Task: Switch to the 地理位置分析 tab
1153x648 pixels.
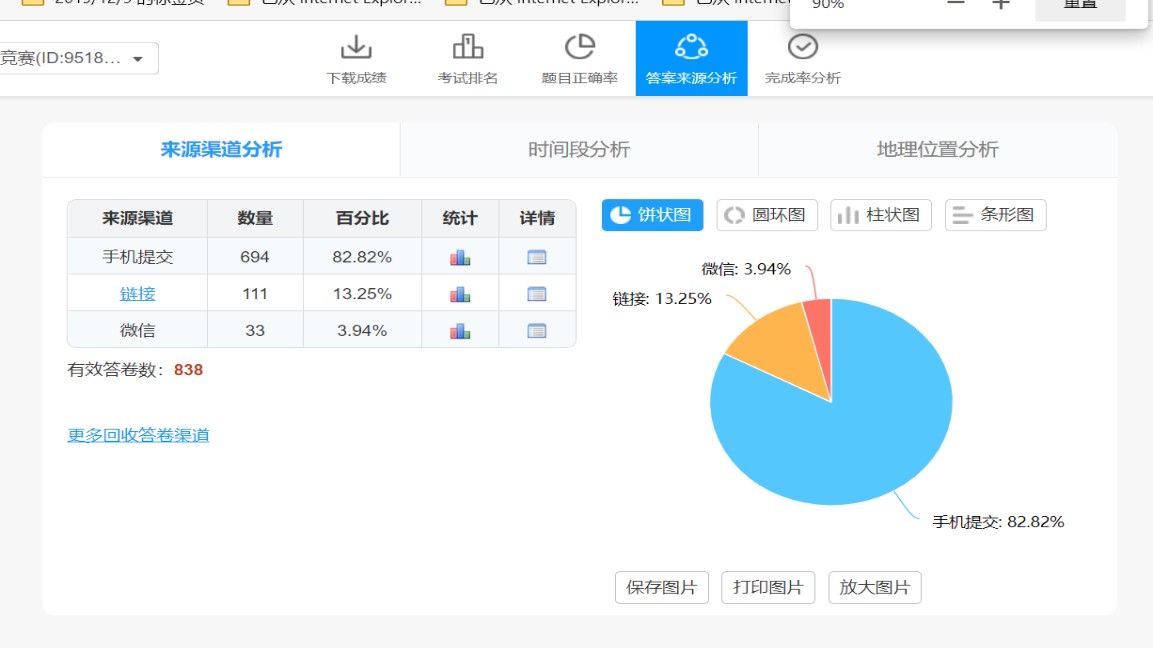Action: pyautogui.click(x=937, y=150)
